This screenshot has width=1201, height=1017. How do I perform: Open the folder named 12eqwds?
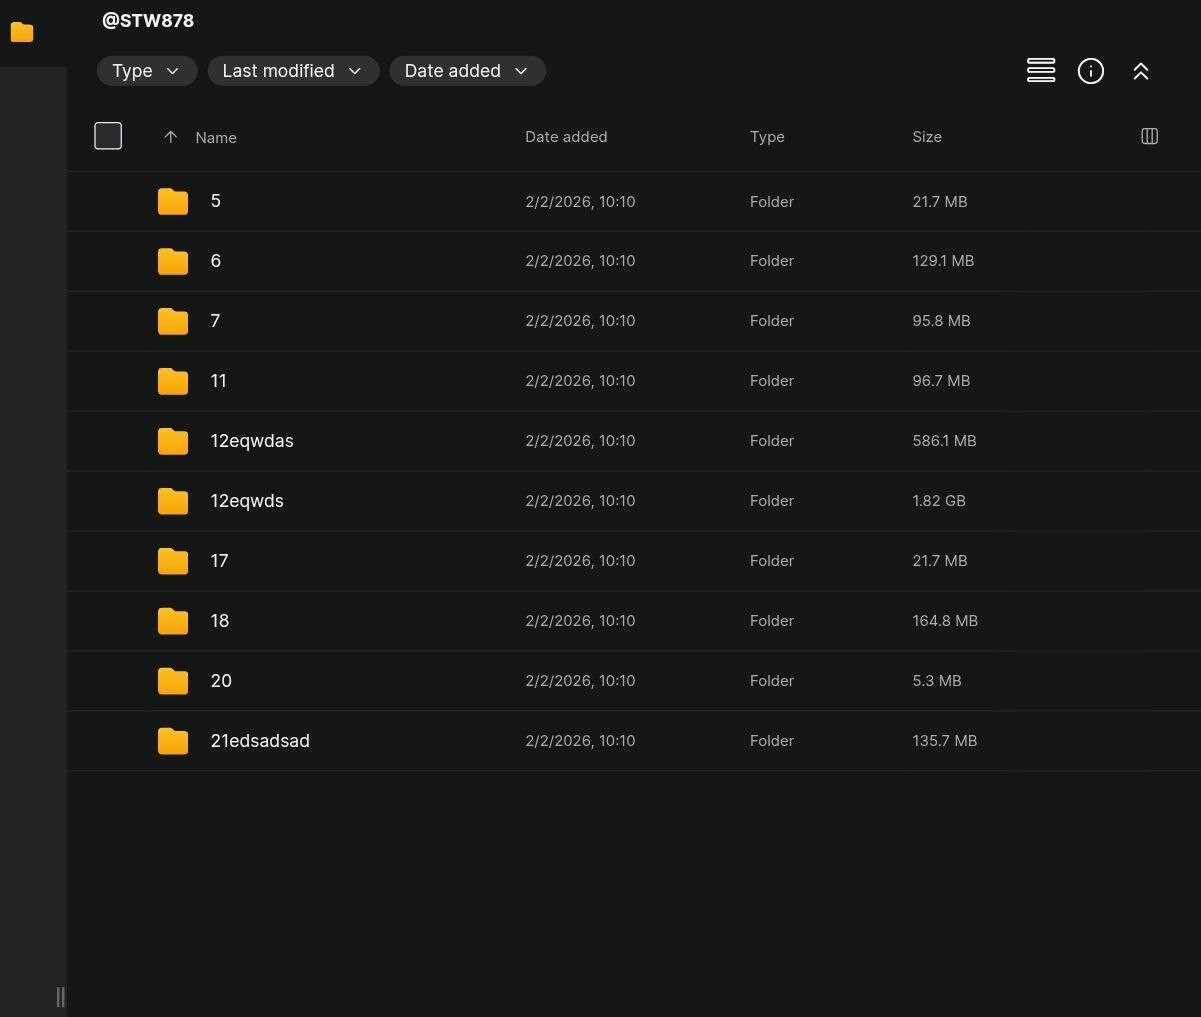pyautogui.click(x=247, y=501)
